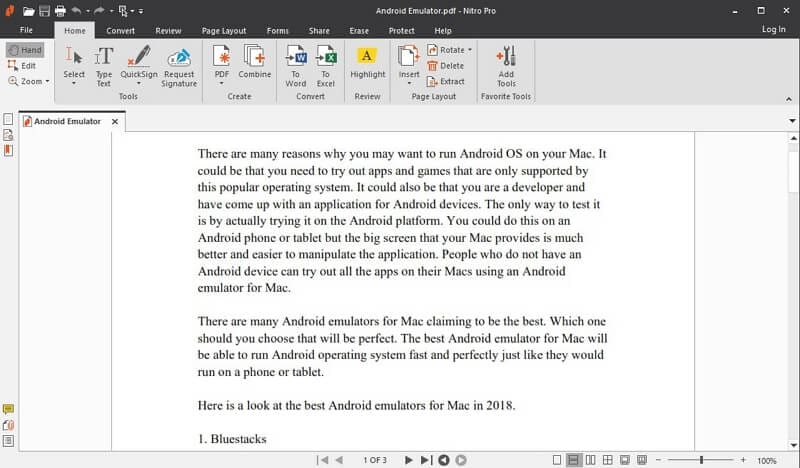Open the Page Layout tab
Screen dimensions: 800x468
pos(223,31)
